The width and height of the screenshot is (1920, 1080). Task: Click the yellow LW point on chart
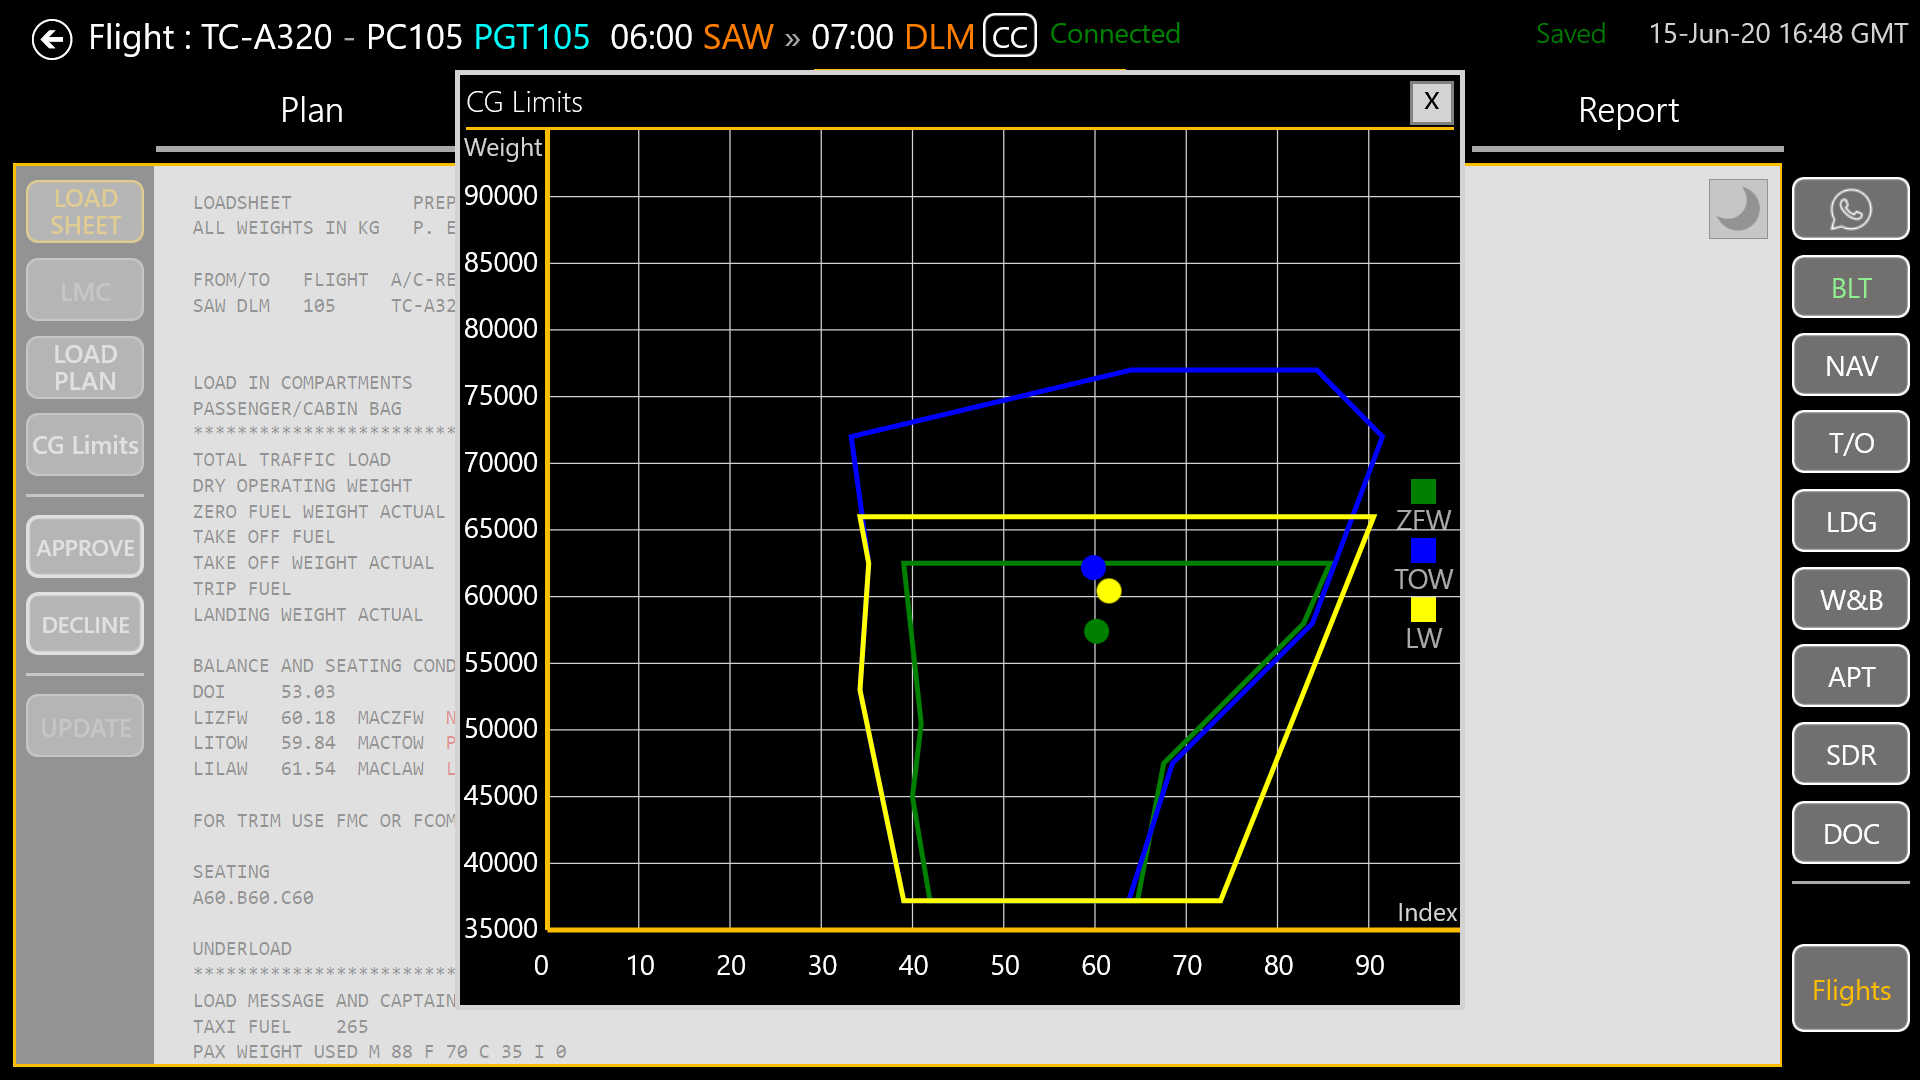(x=1108, y=591)
